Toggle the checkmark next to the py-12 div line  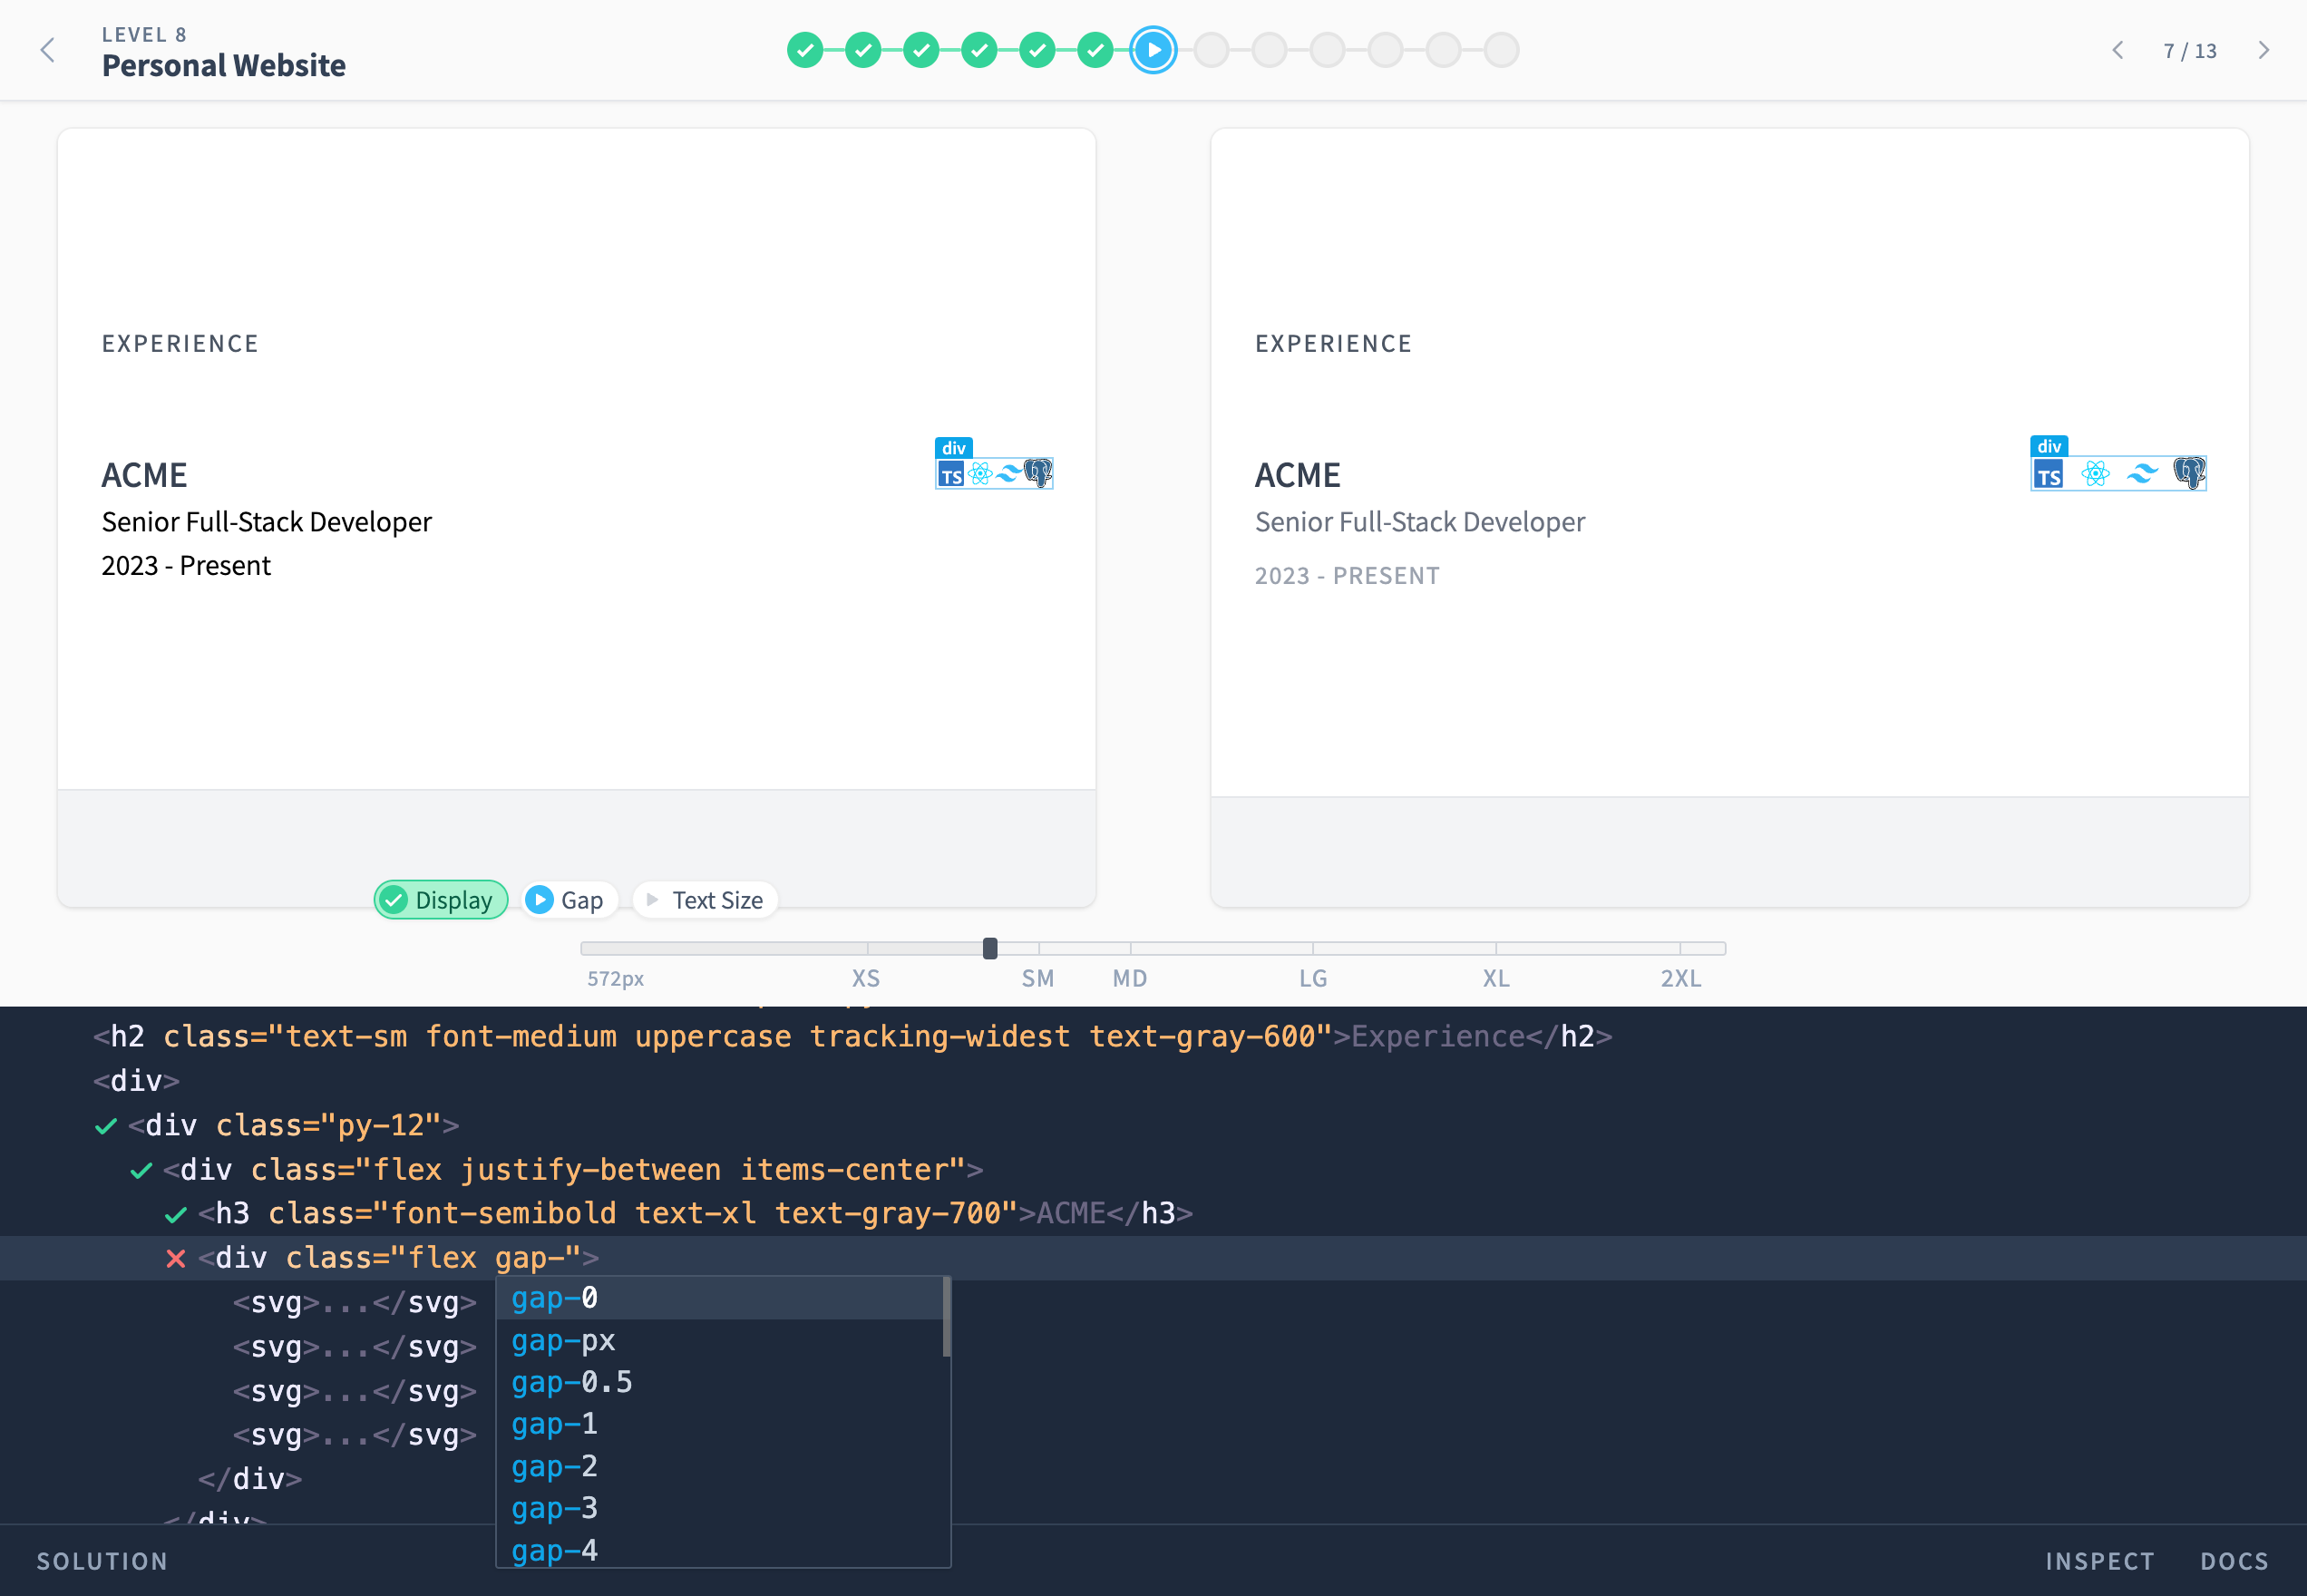pos(105,1125)
